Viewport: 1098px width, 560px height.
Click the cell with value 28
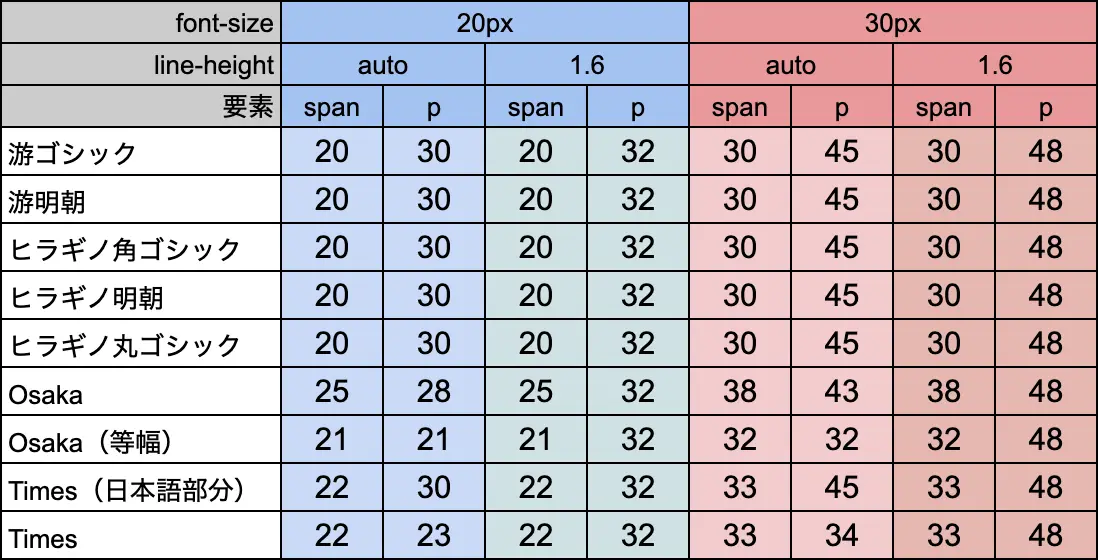tap(434, 392)
